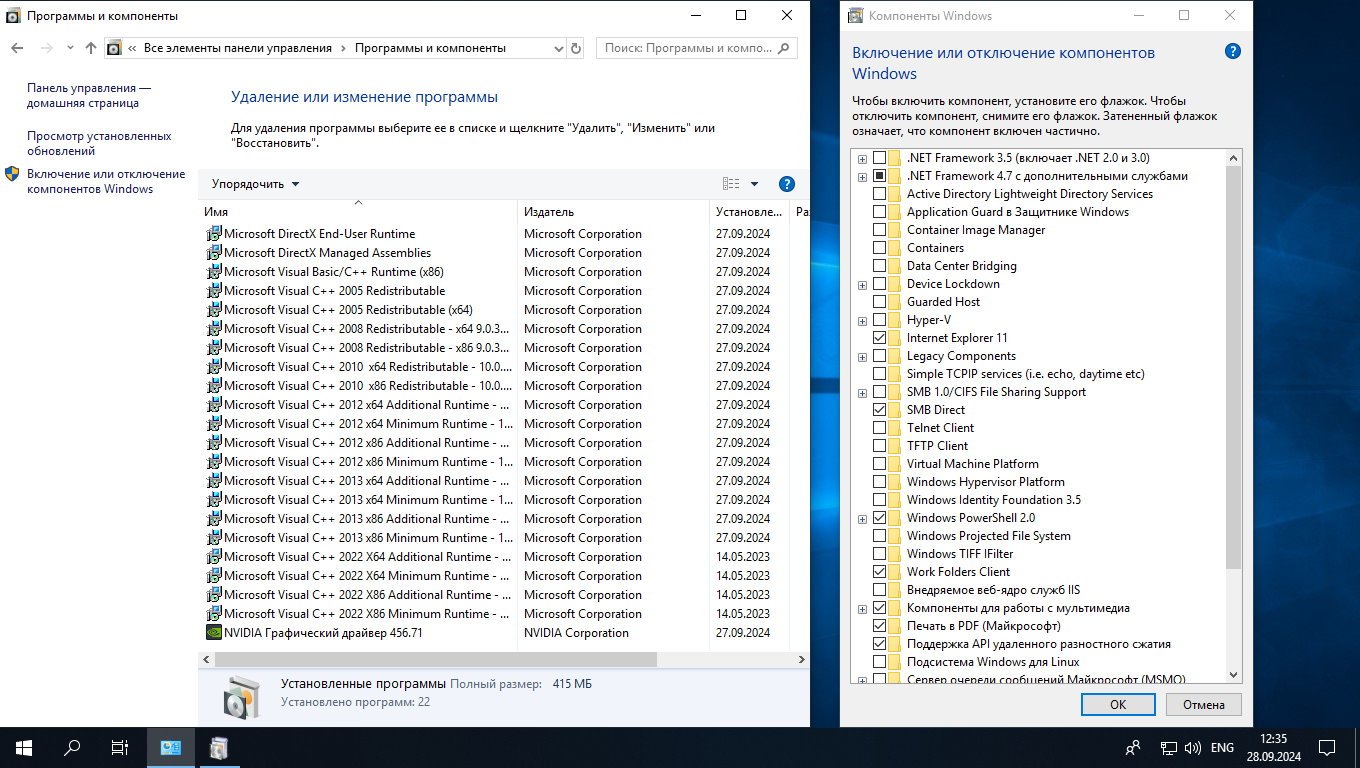Open the Упорядочить dropdown menu
Screen dimensions: 1360x768
click(255, 184)
